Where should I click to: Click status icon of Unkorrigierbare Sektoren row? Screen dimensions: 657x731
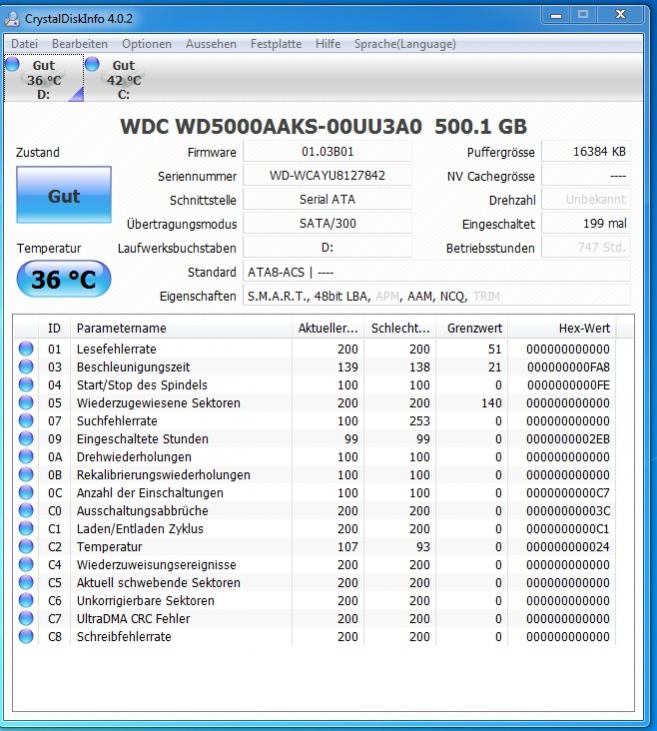point(26,600)
